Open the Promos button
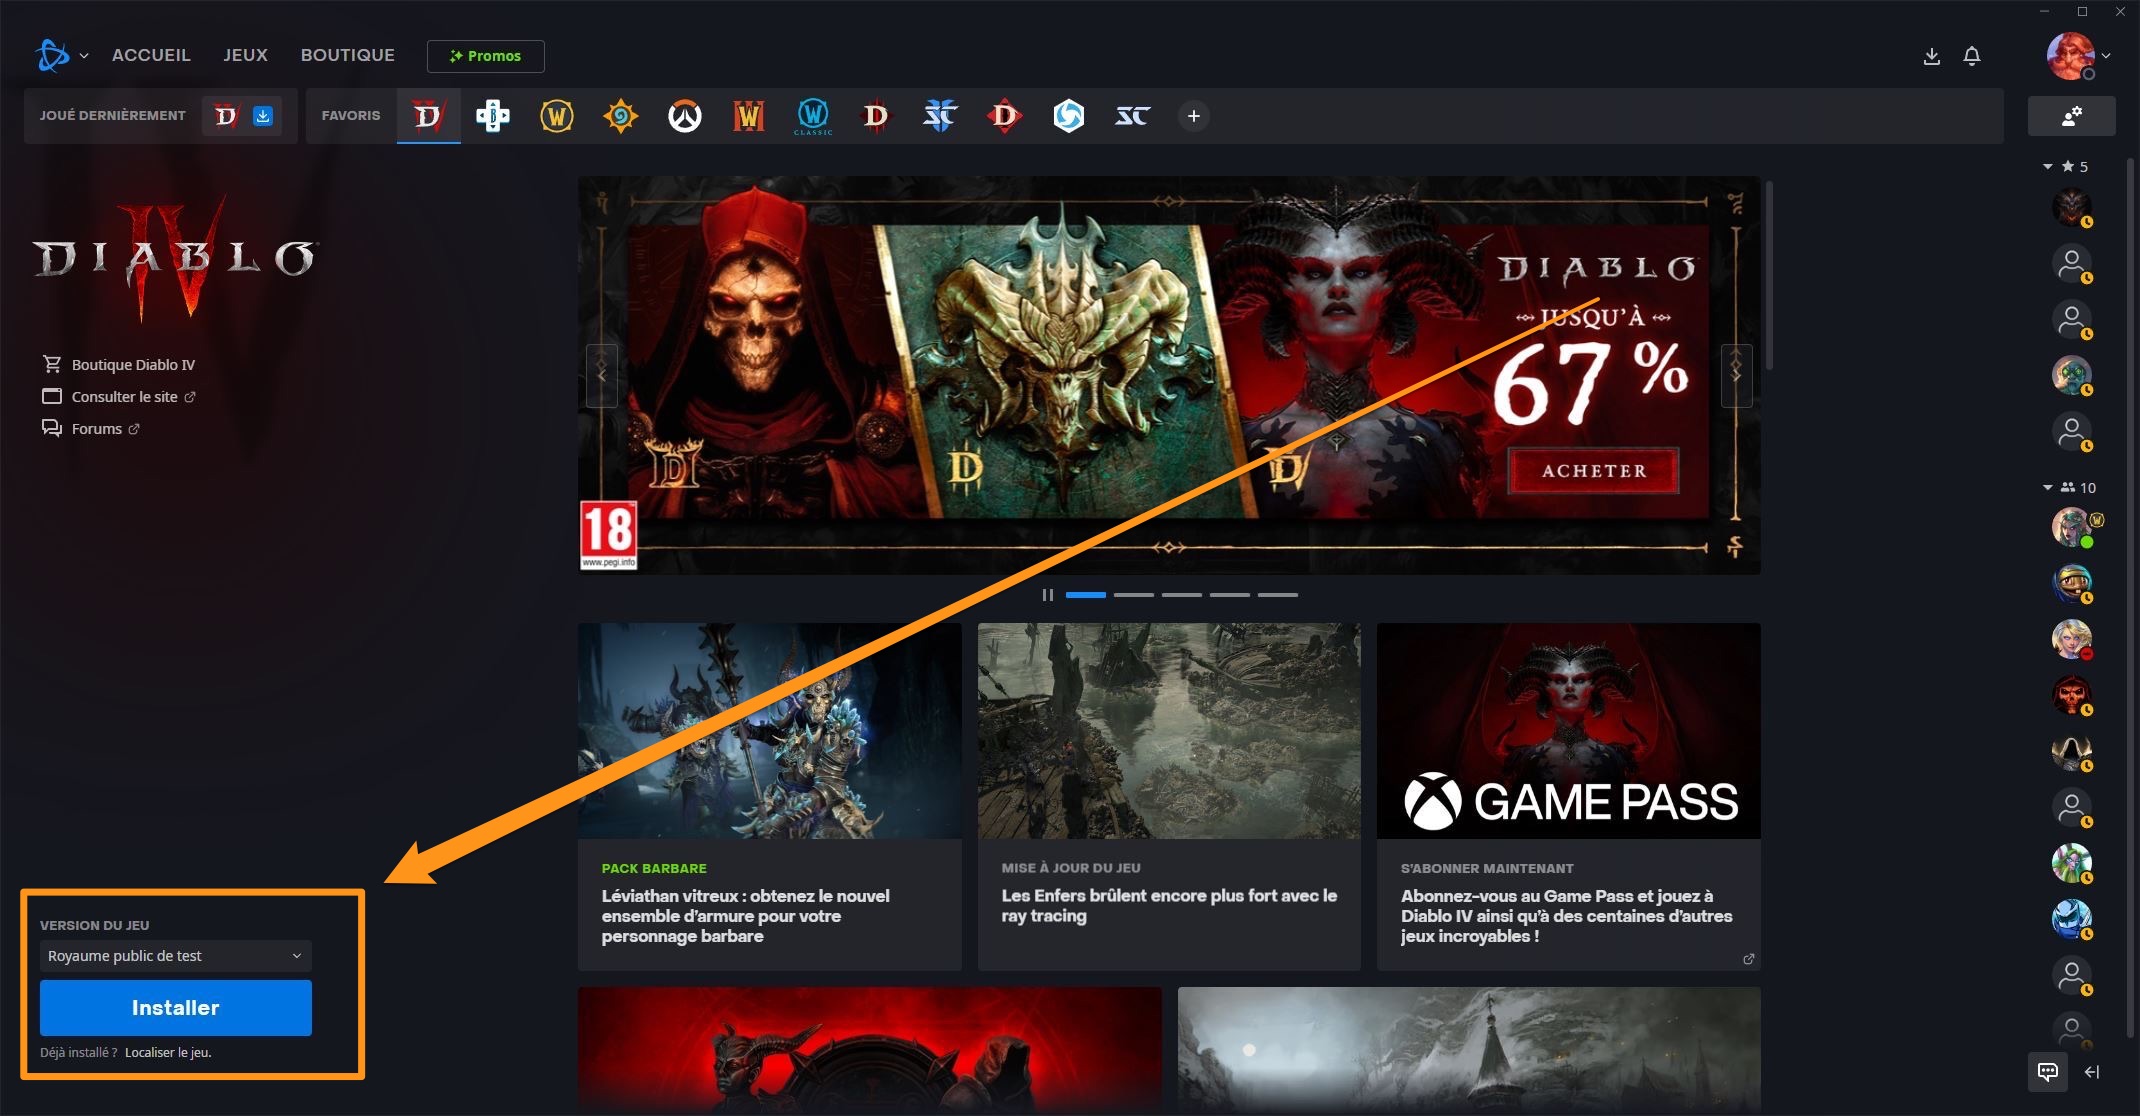 486,56
